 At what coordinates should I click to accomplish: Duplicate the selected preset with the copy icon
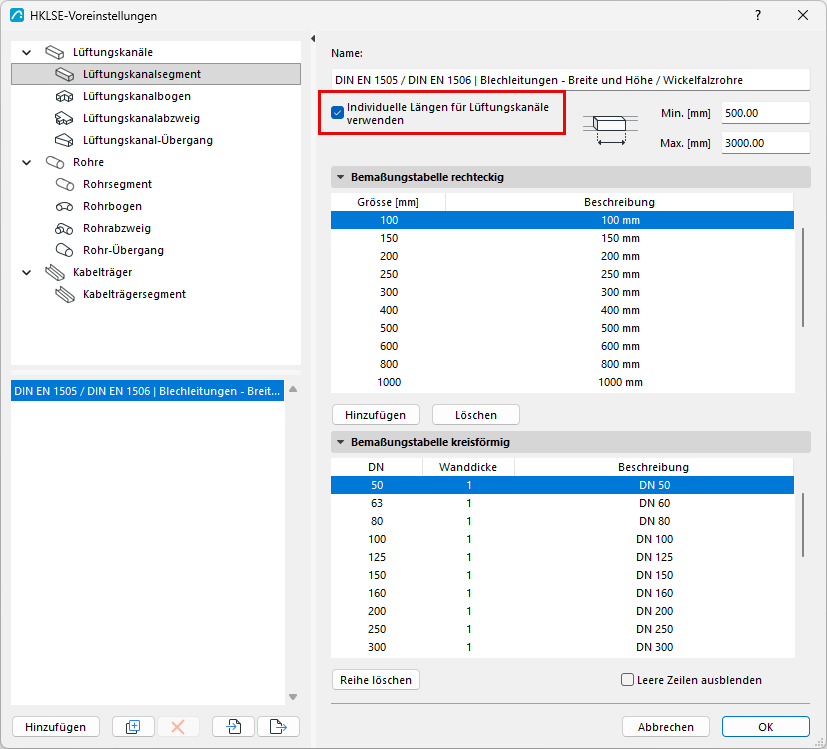133,727
